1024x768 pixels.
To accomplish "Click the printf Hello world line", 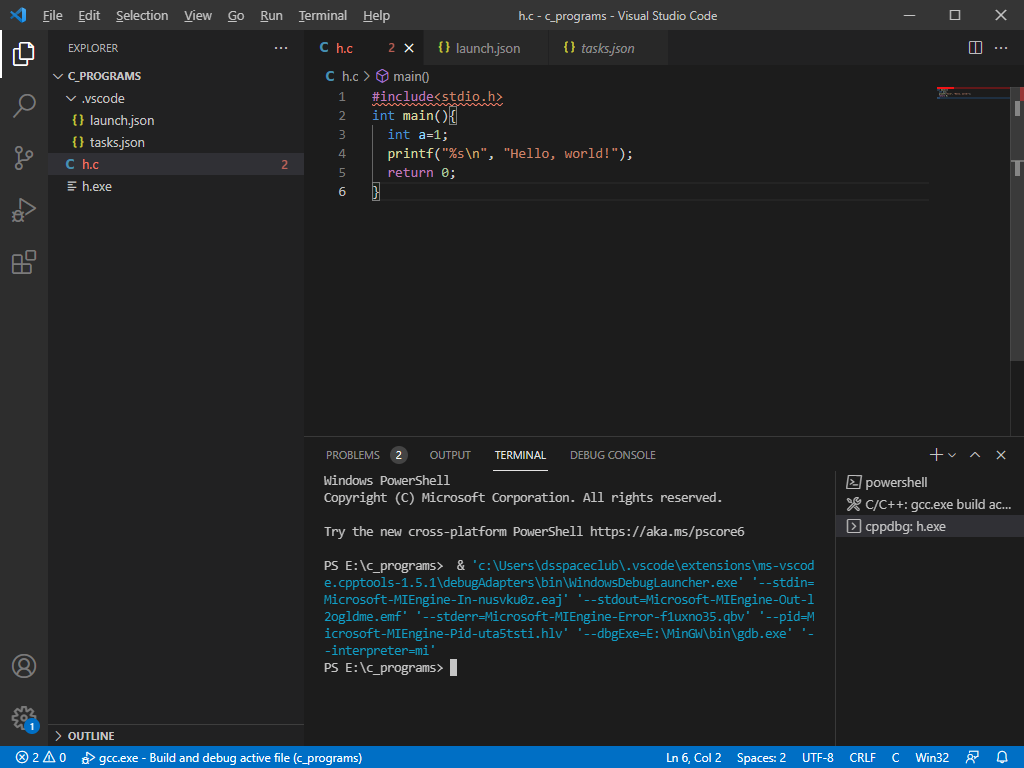I will 510,153.
